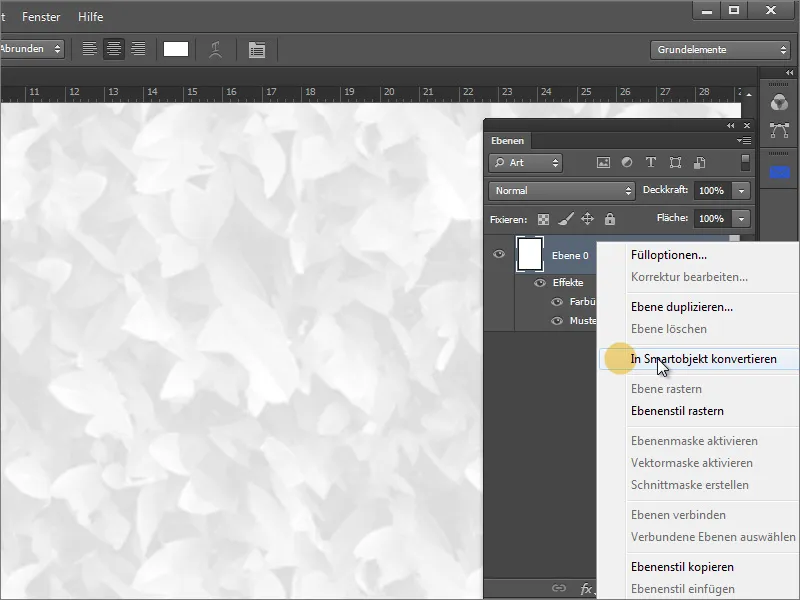
Task: Open the Fenster menu
Action: click(x=41, y=17)
